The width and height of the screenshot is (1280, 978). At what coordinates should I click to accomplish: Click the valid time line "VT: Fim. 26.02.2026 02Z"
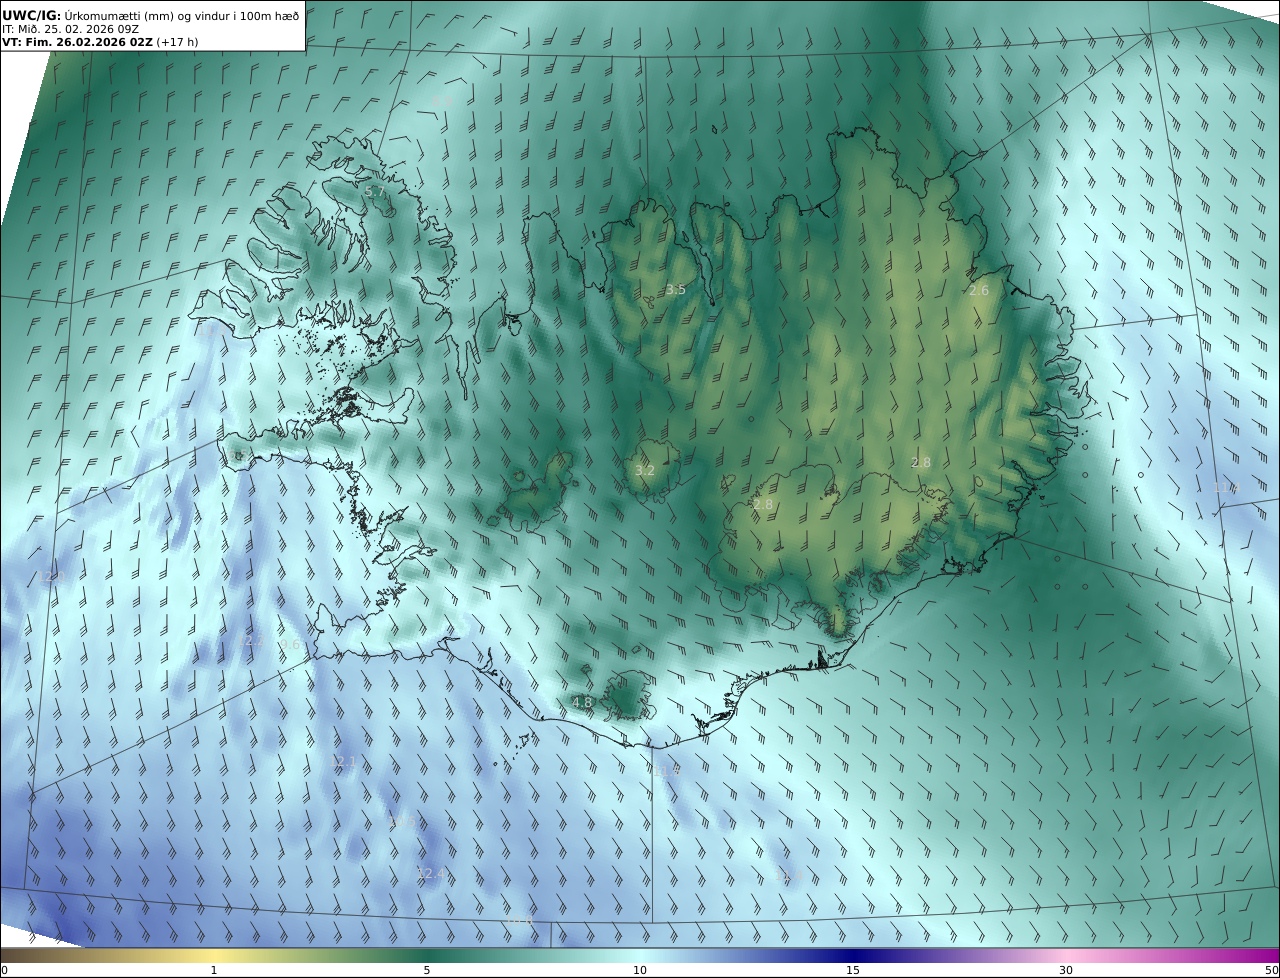pyautogui.click(x=77, y=43)
